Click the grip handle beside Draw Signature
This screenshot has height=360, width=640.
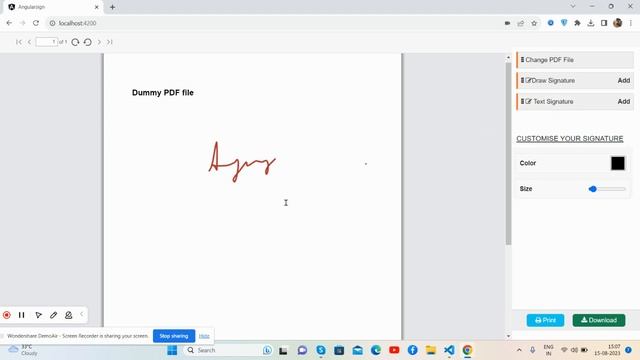[x=522, y=80]
